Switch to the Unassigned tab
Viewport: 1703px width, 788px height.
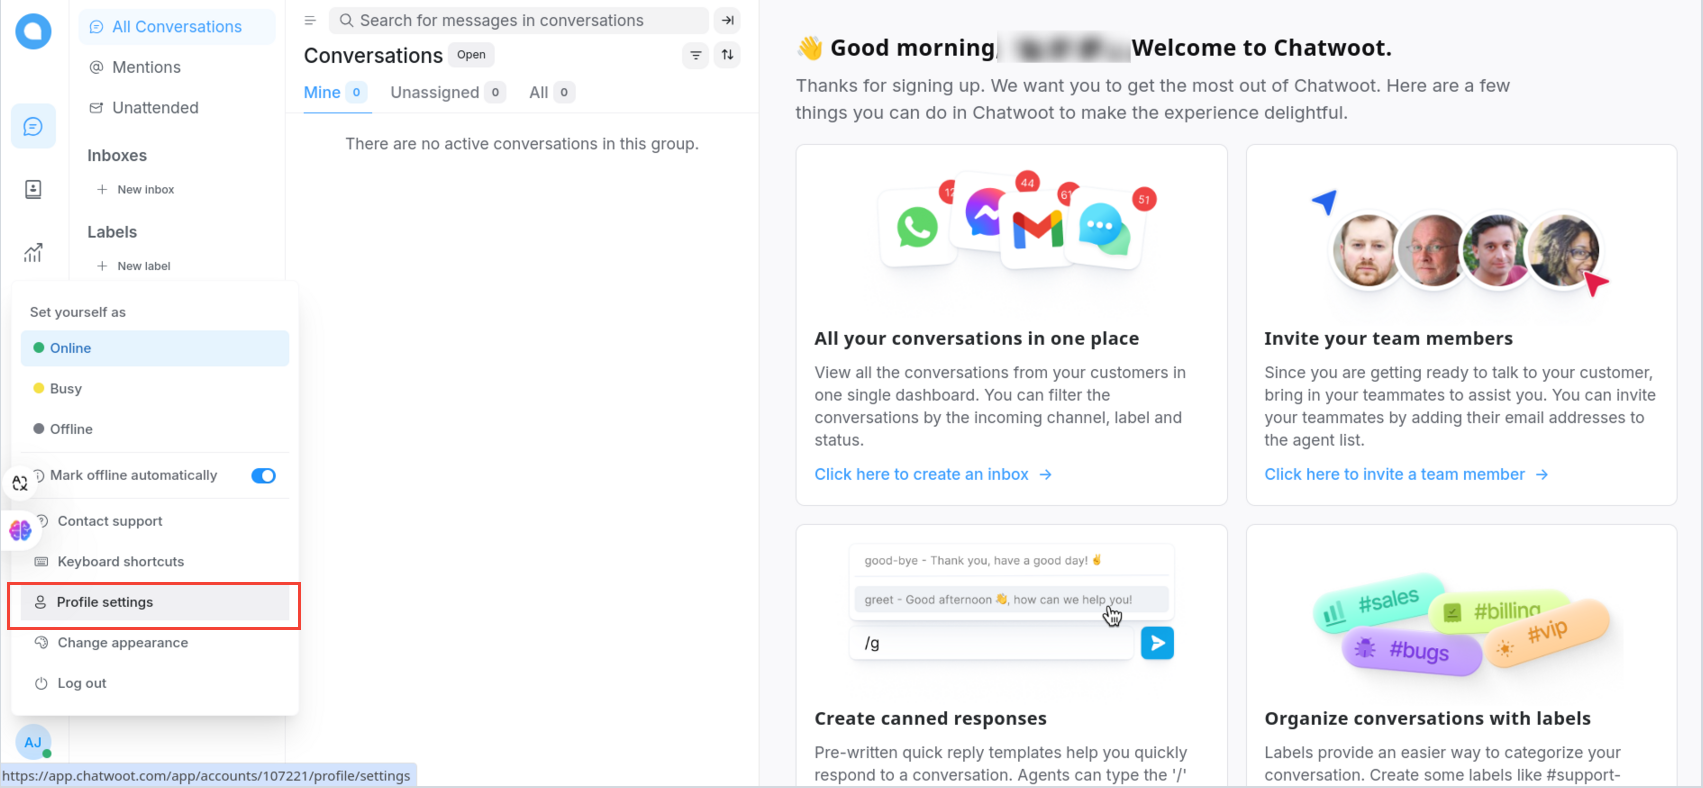pos(448,92)
